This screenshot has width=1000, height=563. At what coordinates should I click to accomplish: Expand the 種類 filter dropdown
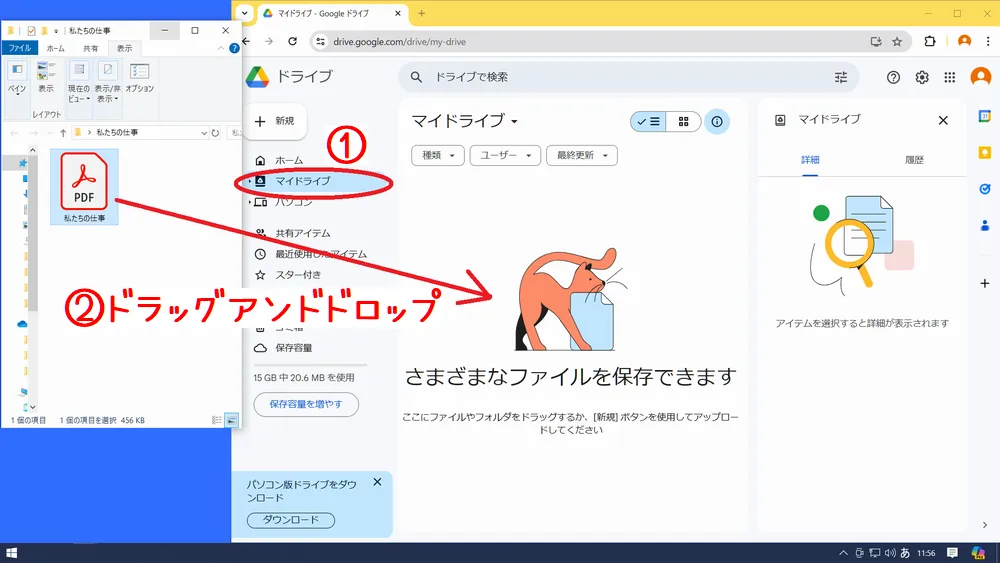click(438, 155)
